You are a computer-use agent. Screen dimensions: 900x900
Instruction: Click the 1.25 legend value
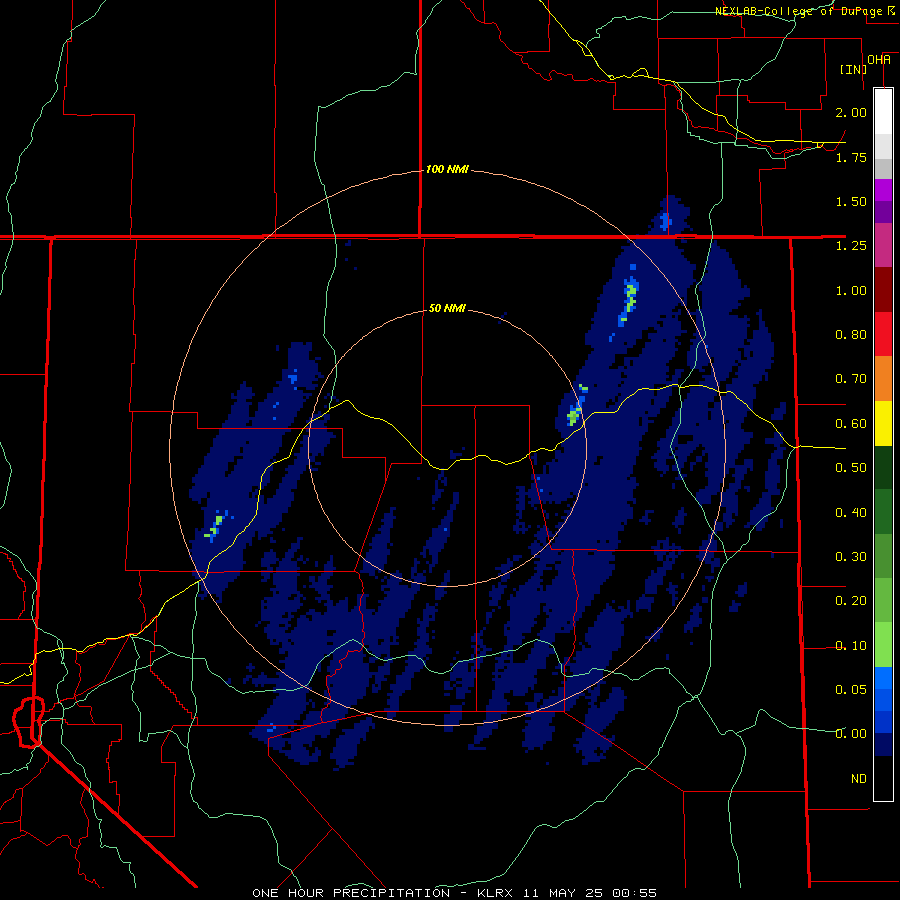(x=851, y=246)
